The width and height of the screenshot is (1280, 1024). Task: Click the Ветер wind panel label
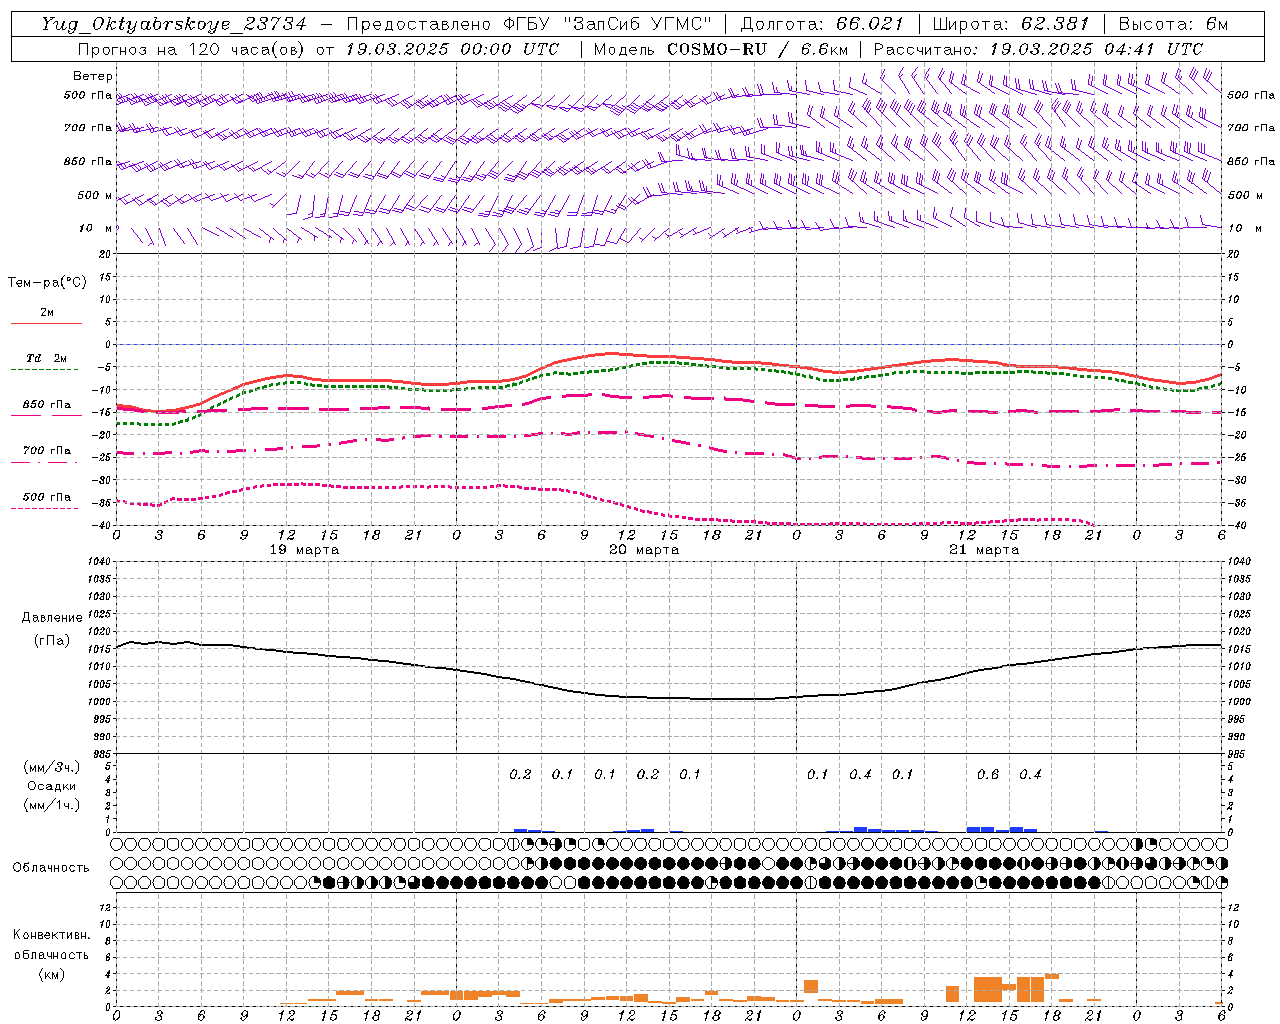(x=93, y=76)
